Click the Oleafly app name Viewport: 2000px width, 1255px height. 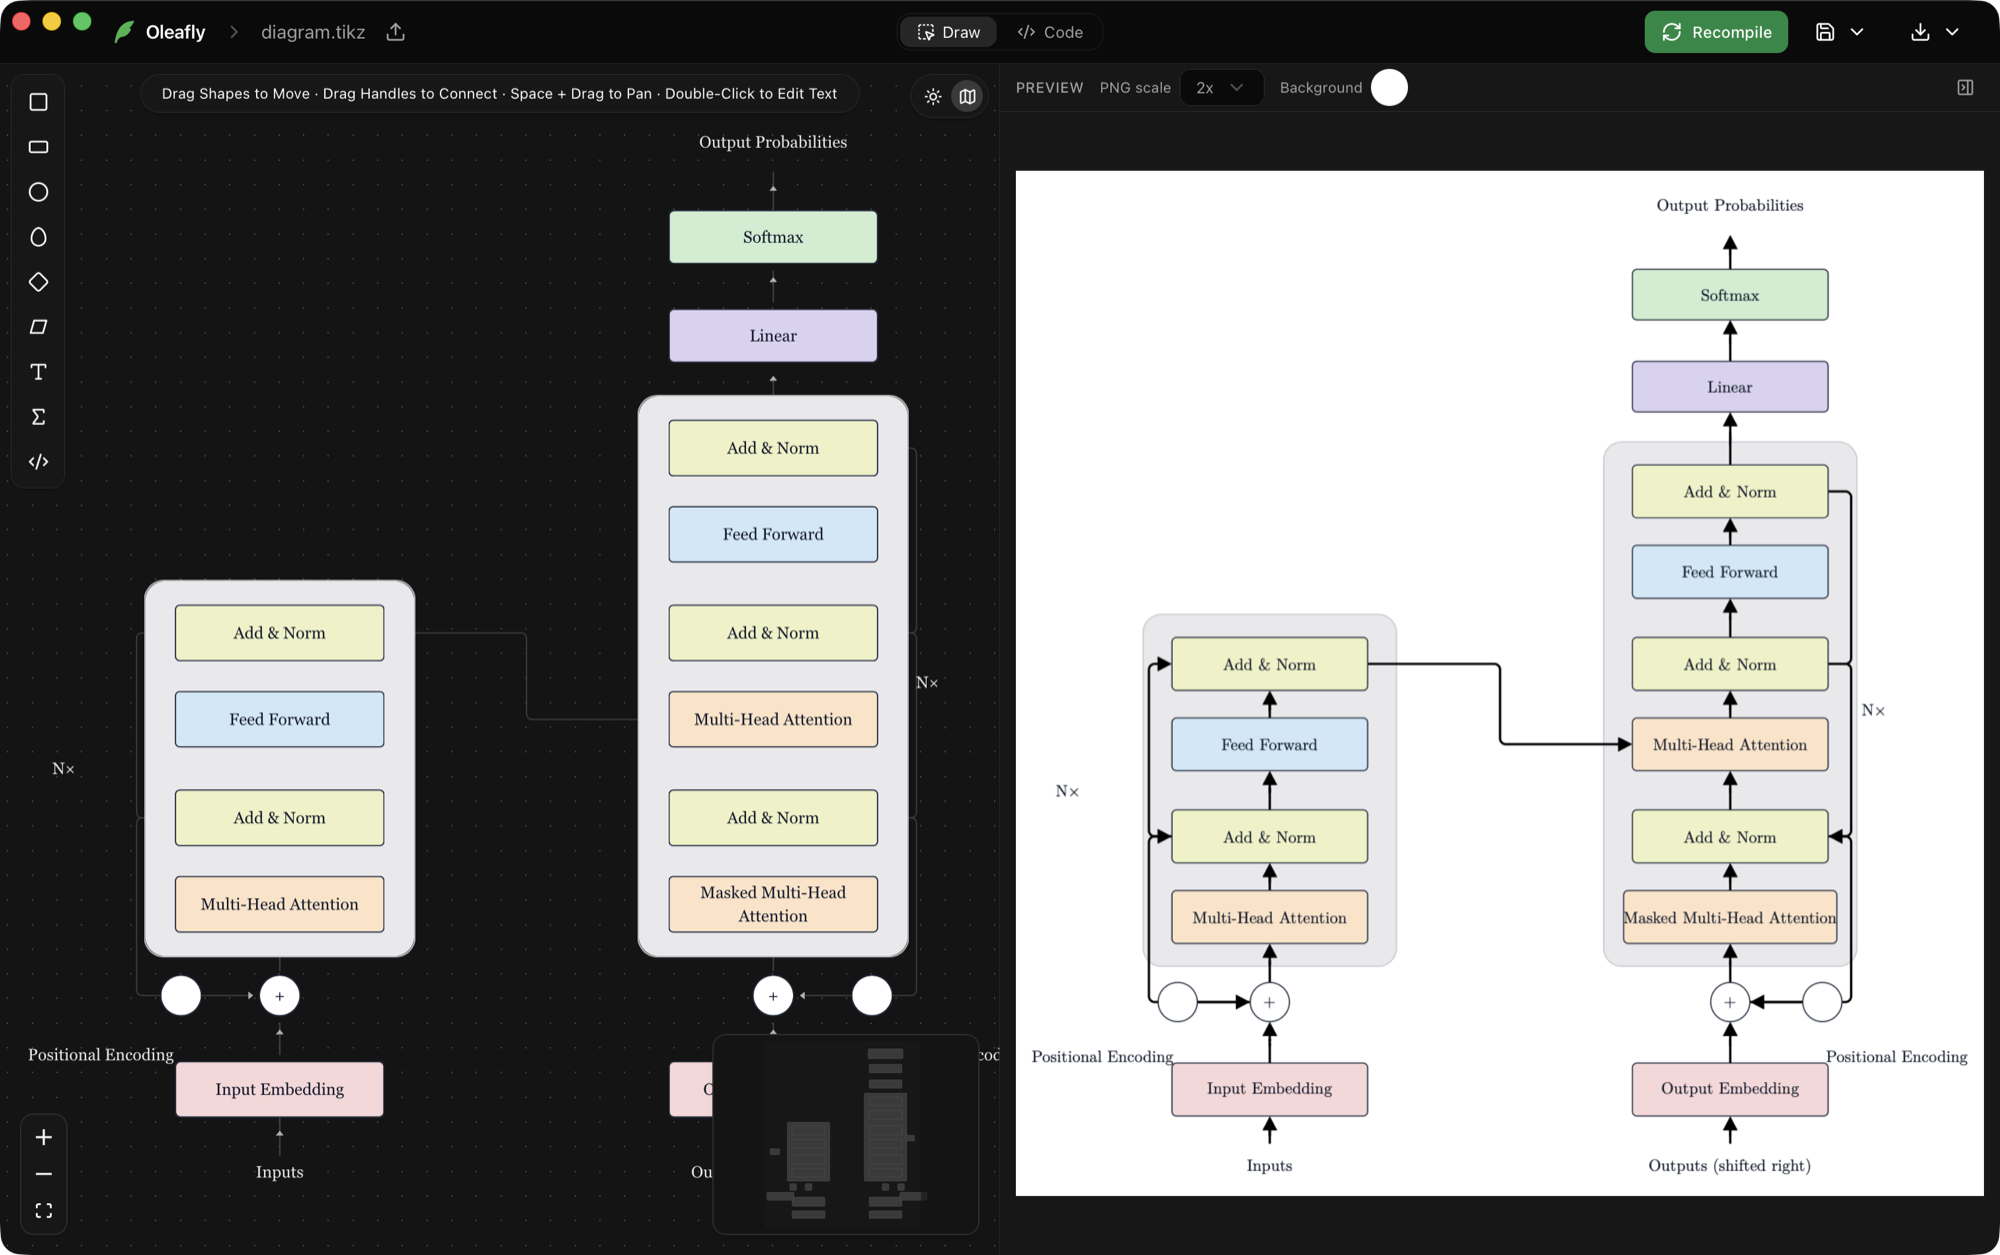point(175,32)
